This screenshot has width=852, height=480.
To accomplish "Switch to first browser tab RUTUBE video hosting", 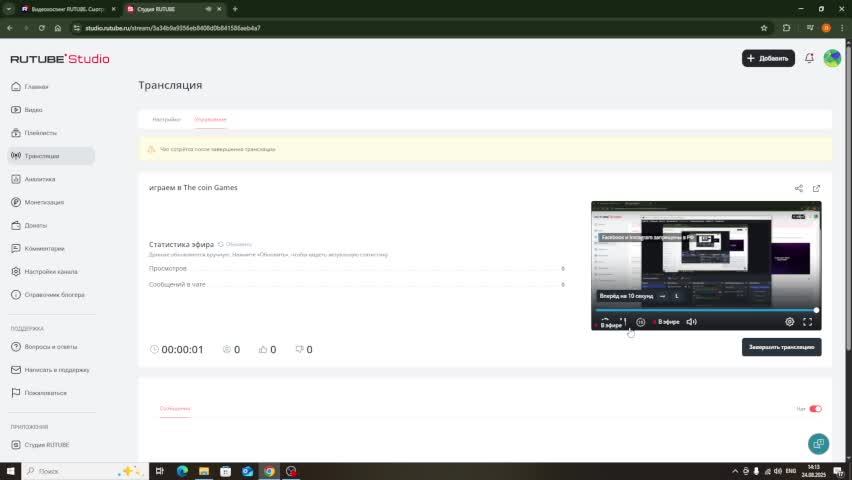I will point(67,9).
